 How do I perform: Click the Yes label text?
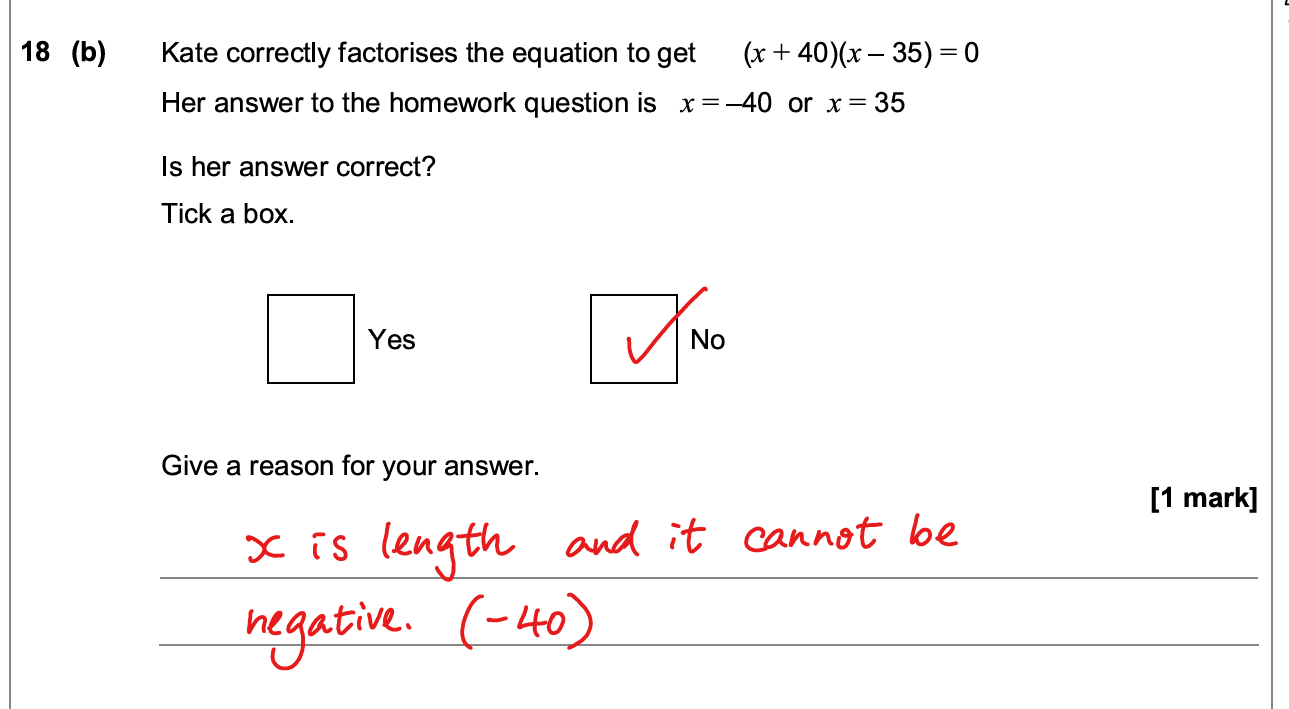pos(391,340)
